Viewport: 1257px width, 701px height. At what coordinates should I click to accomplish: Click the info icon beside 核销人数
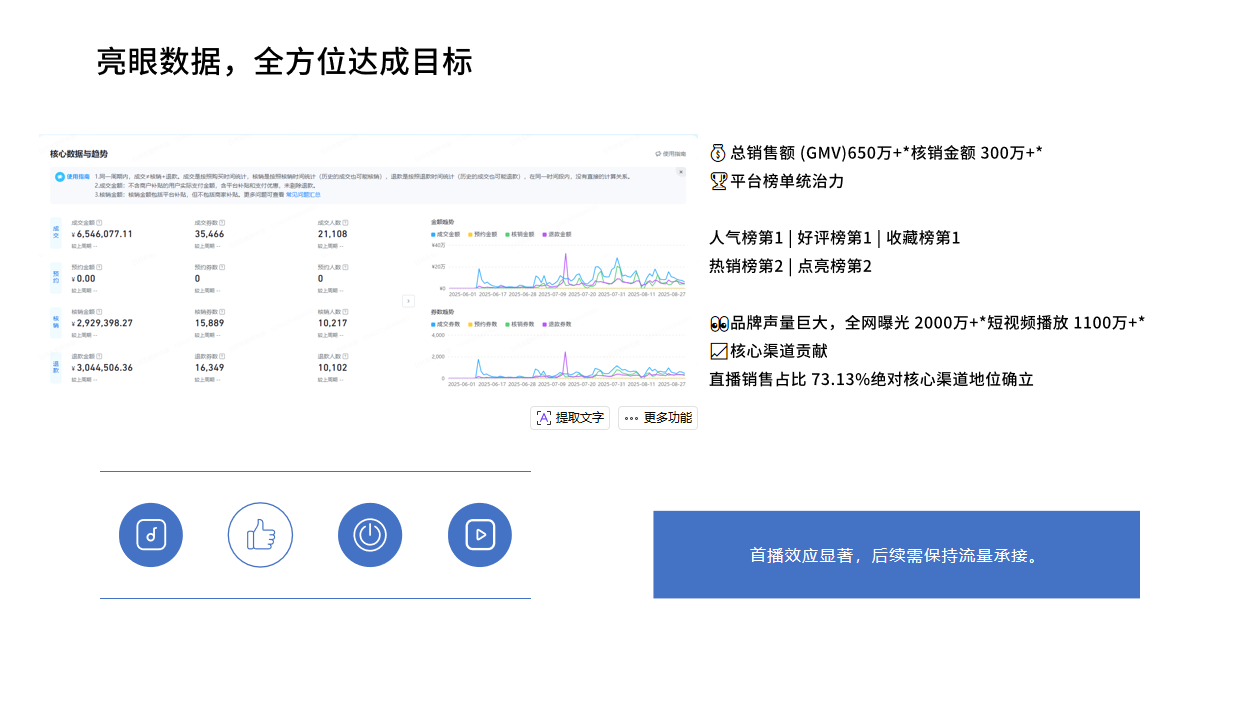click(345, 312)
